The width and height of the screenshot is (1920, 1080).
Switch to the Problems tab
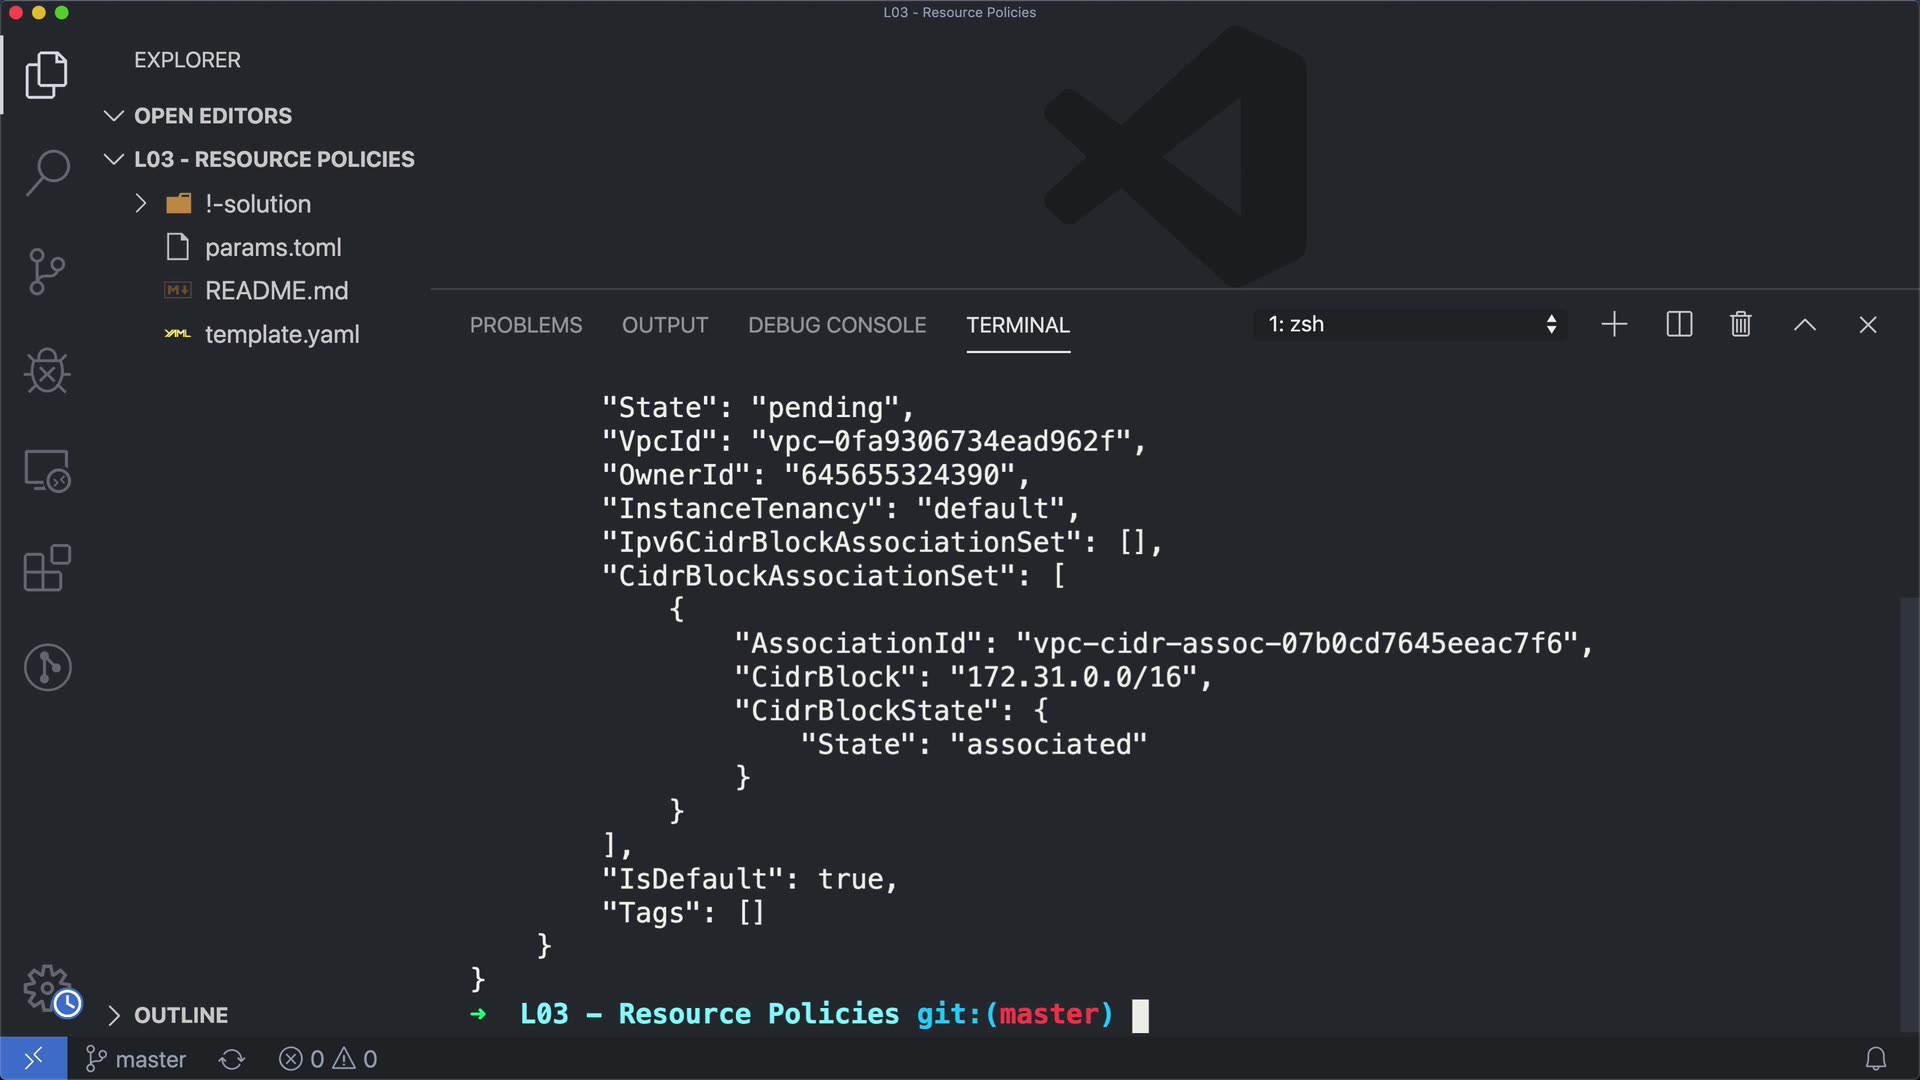[525, 325]
